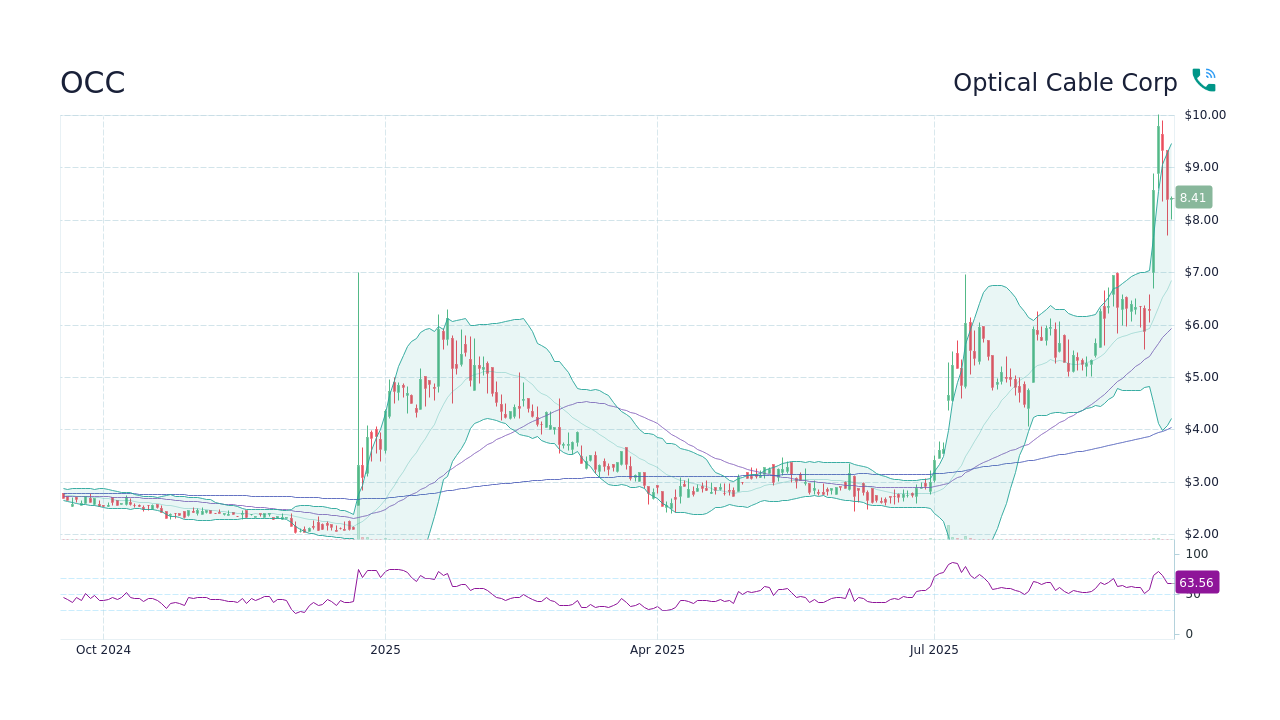Open the Apr 2025 axis label

click(658, 649)
